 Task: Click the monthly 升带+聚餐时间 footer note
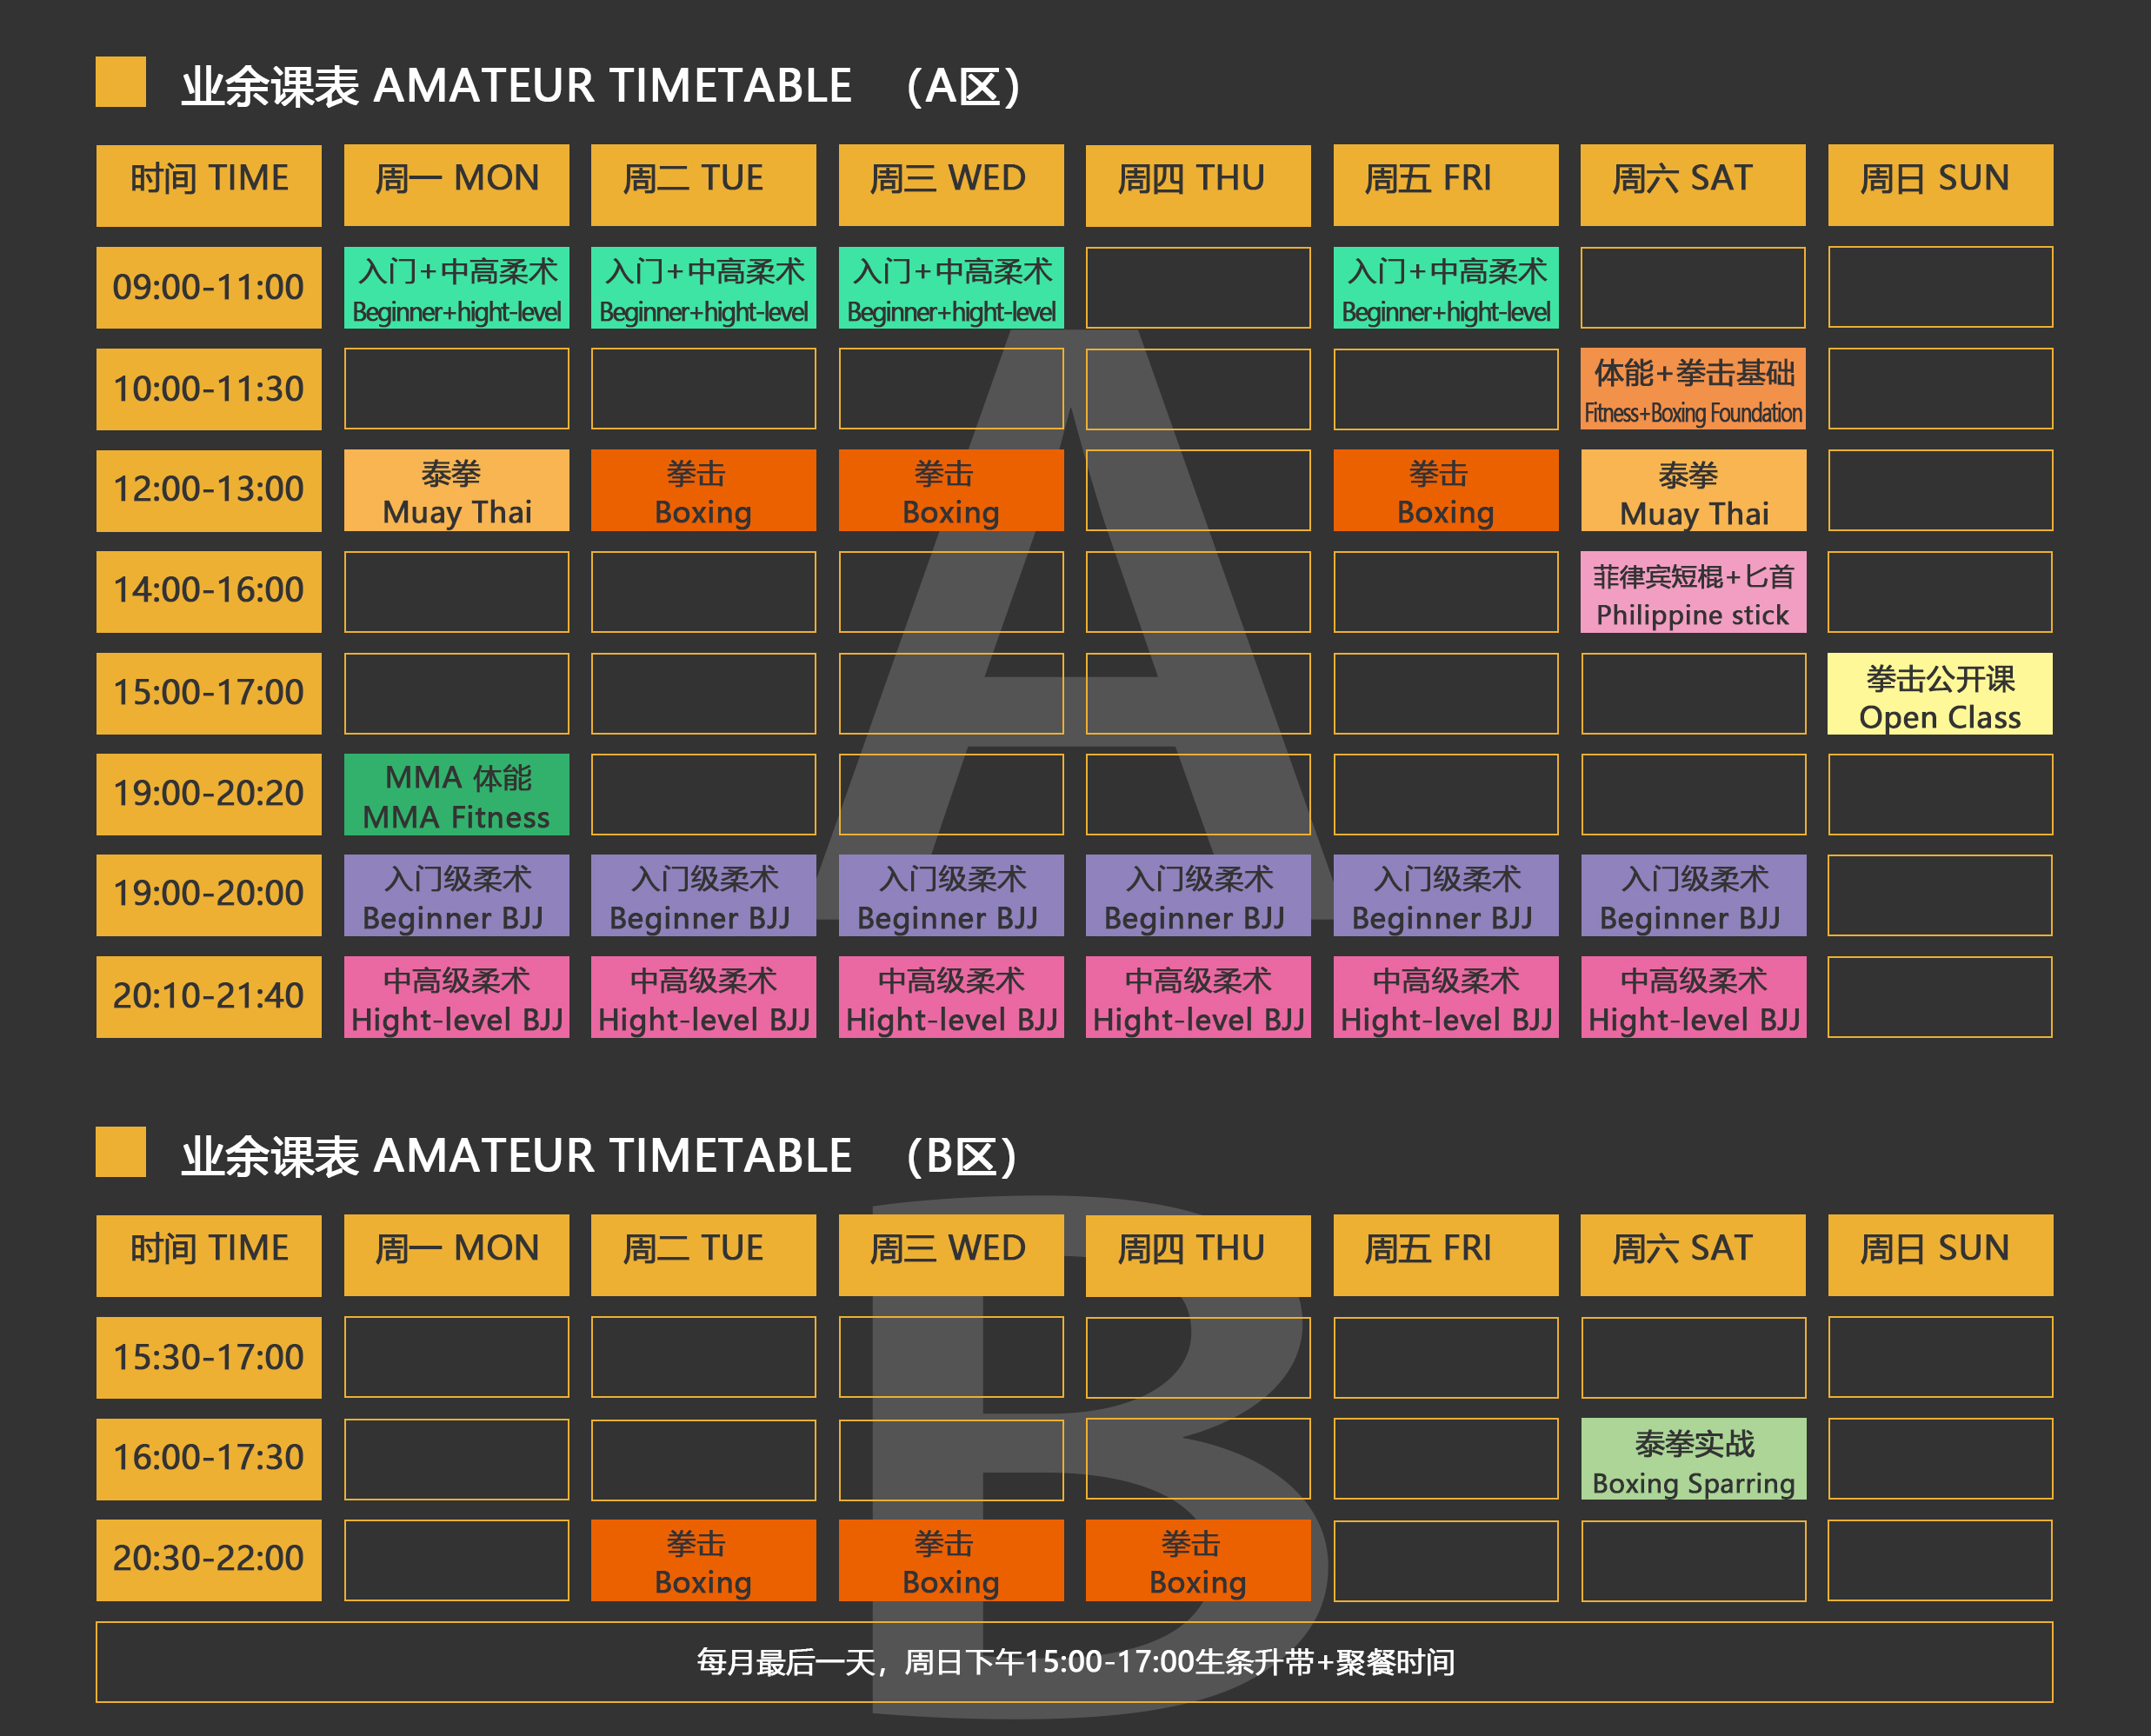[x=1075, y=1662]
